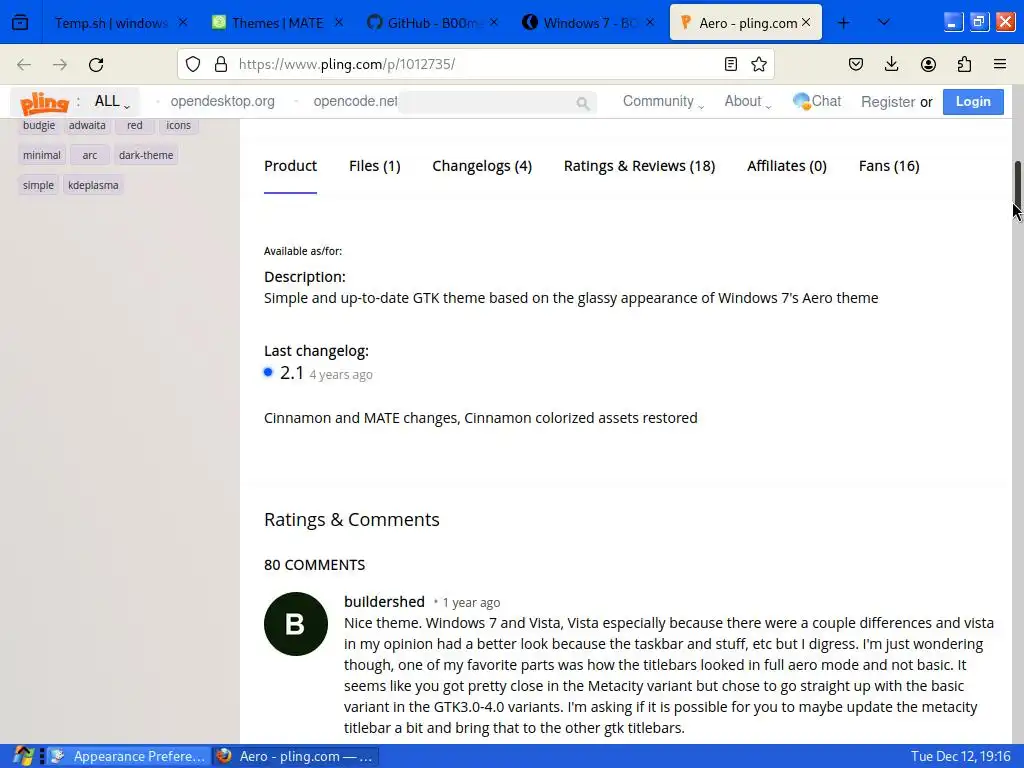This screenshot has width=1024, height=768.
Task: Switch to the Product tab
Action: [290, 166]
